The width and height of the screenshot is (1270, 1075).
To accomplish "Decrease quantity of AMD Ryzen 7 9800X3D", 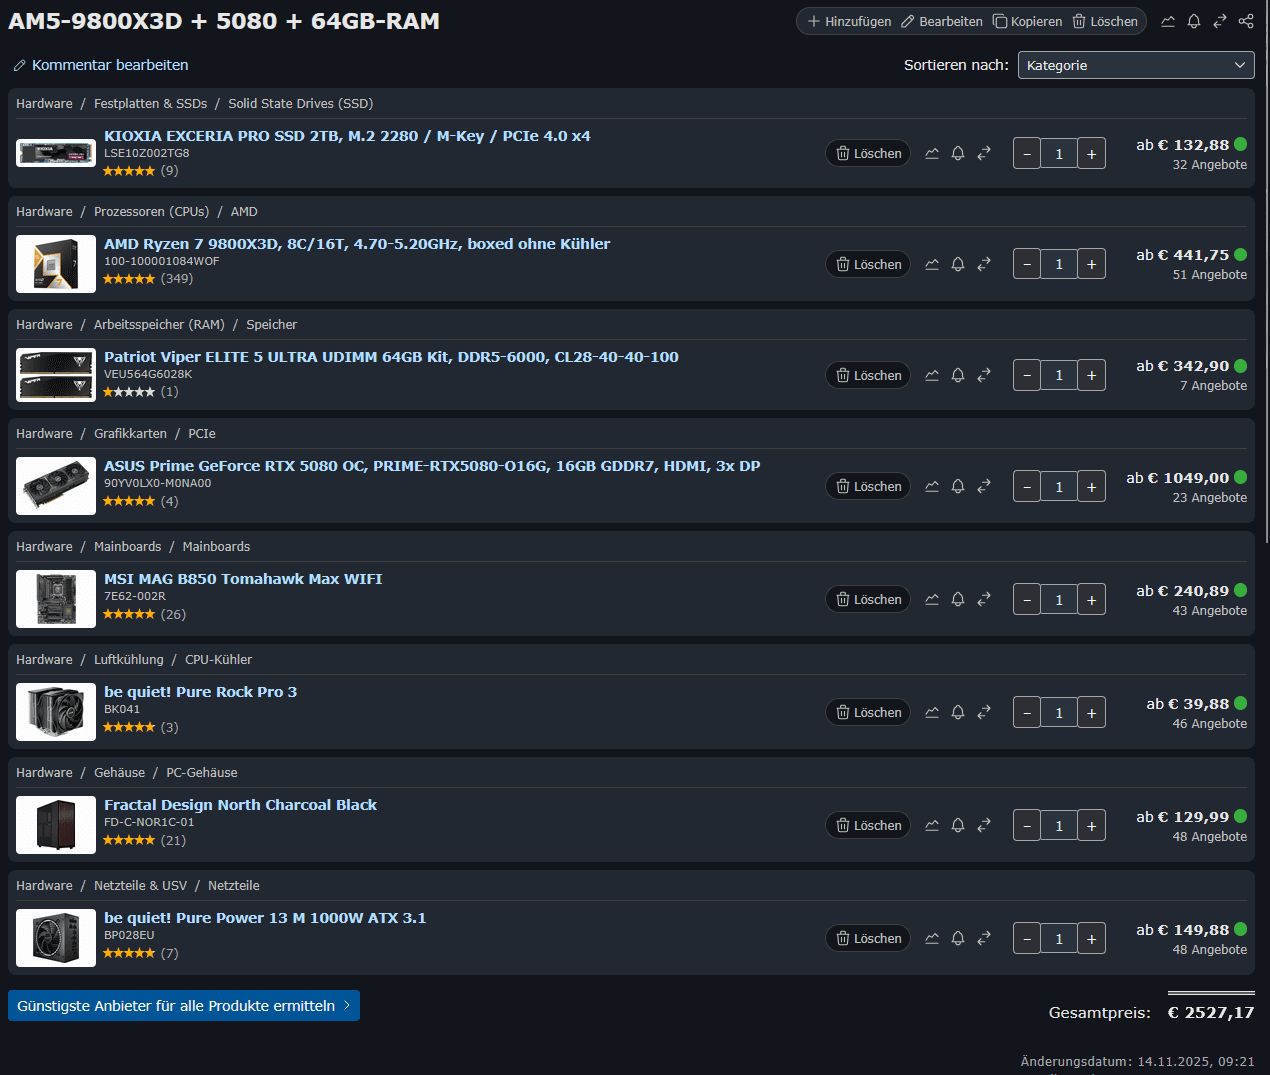I will 1027,264.
